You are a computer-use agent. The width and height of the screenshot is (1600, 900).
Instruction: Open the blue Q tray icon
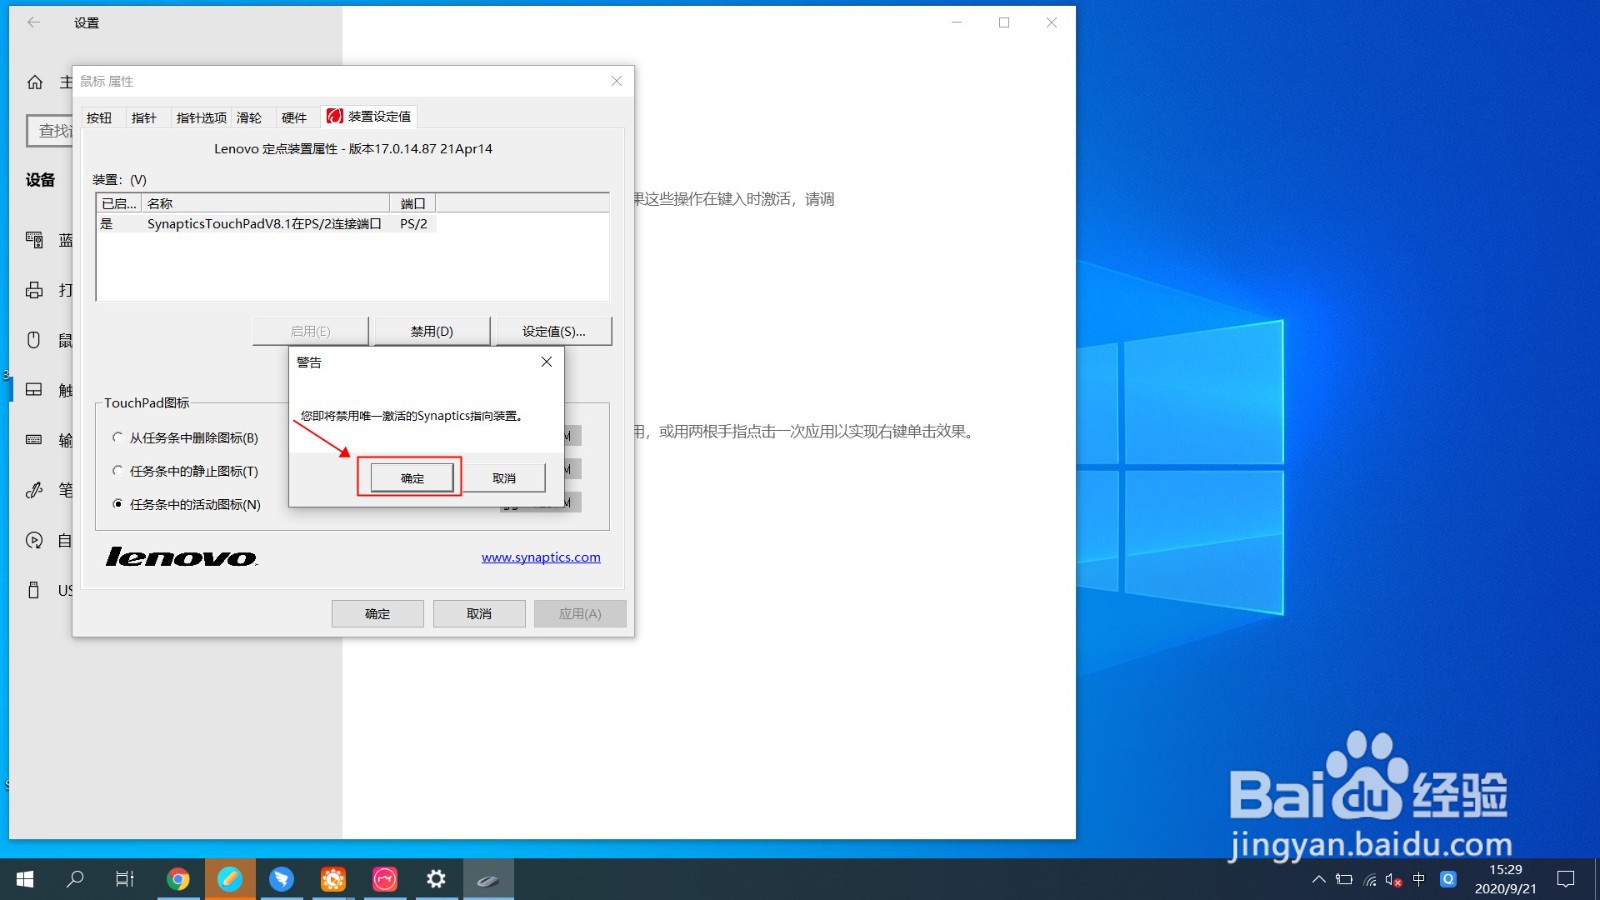coord(1448,880)
